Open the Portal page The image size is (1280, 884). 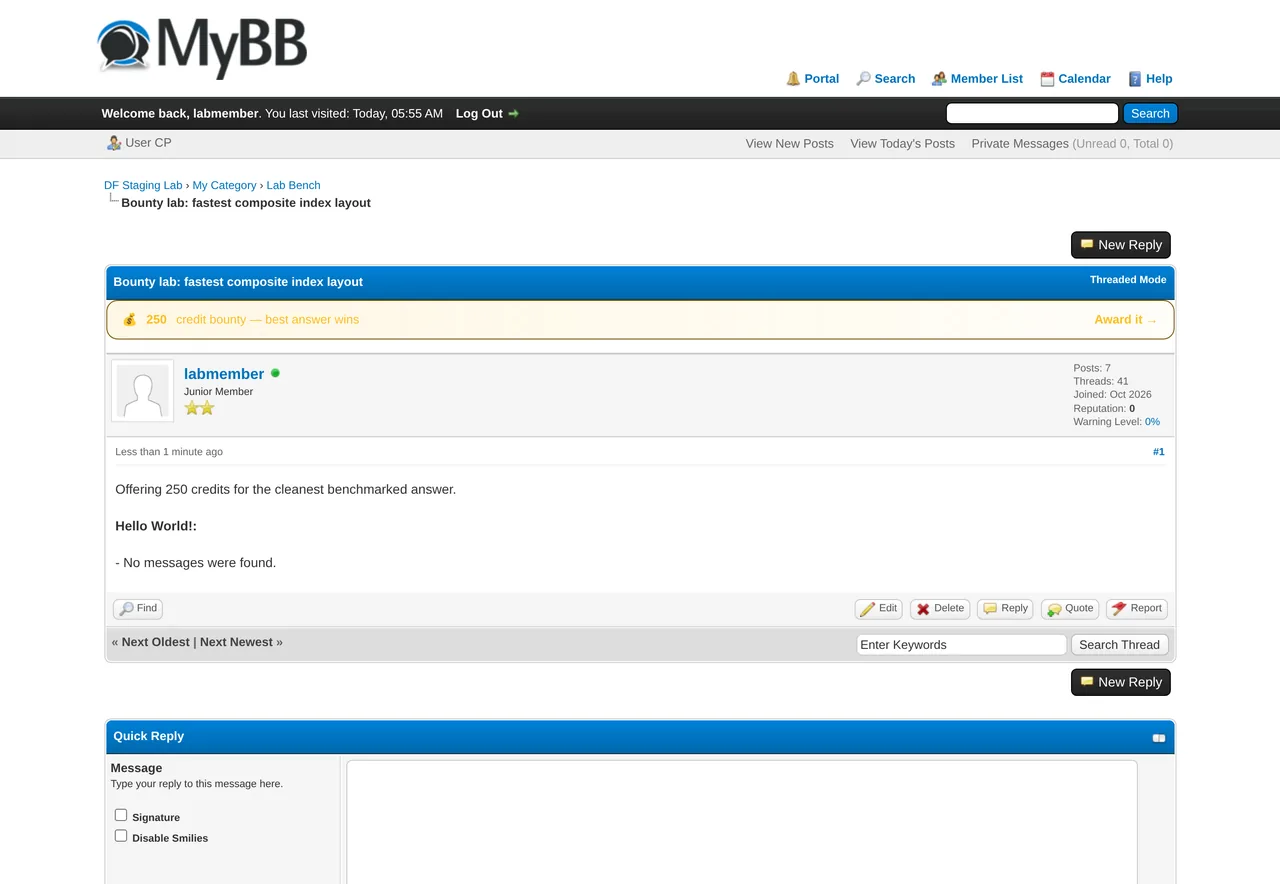click(822, 79)
